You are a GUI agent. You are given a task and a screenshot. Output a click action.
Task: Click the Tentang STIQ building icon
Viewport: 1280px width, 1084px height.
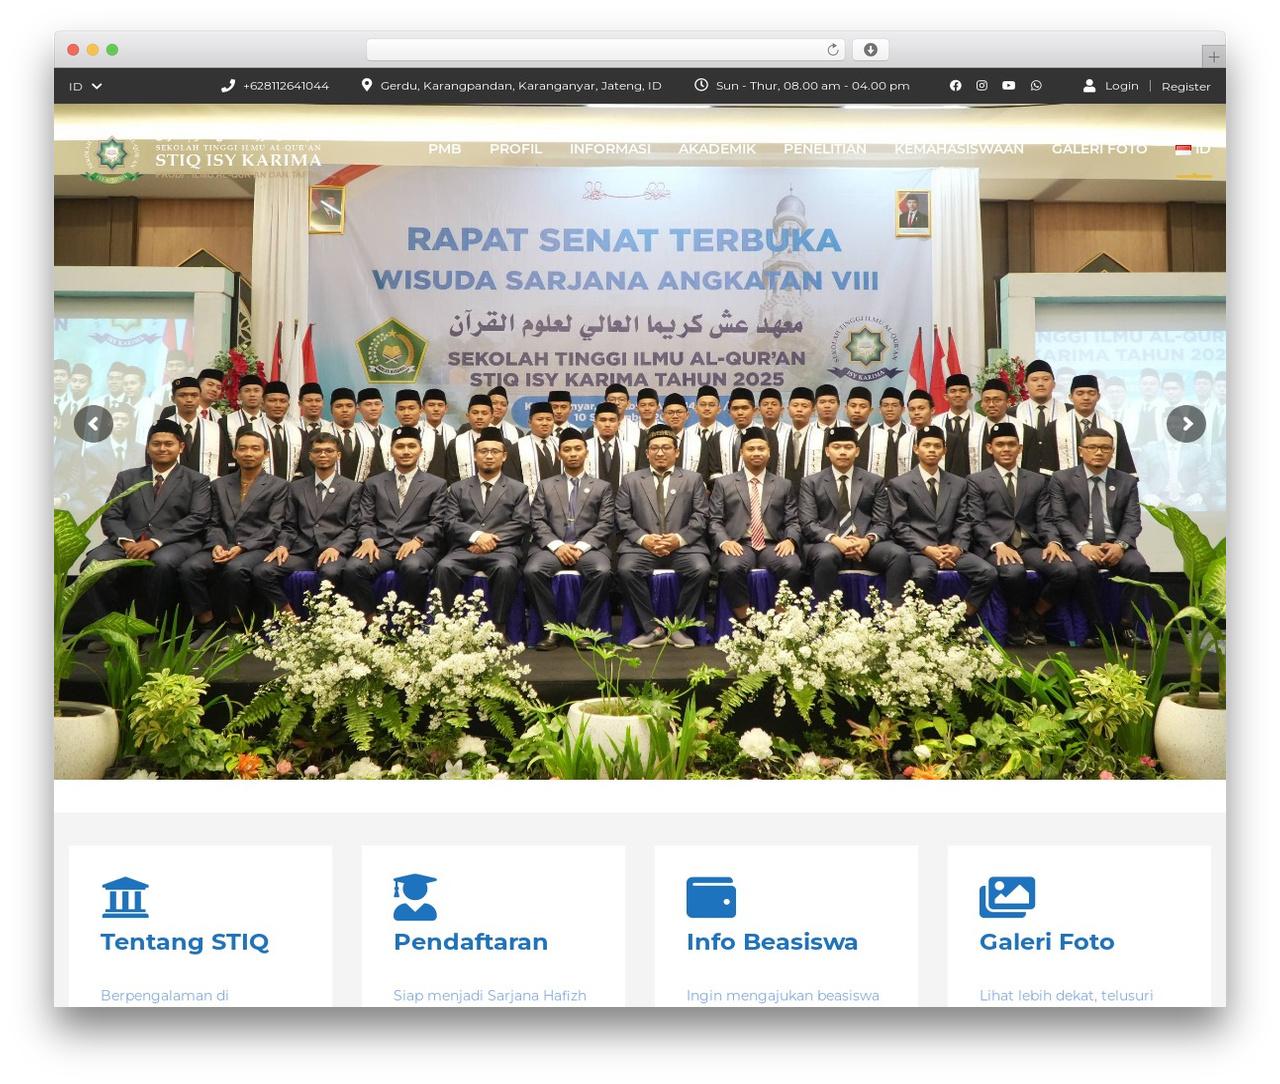click(x=125, y=898)
